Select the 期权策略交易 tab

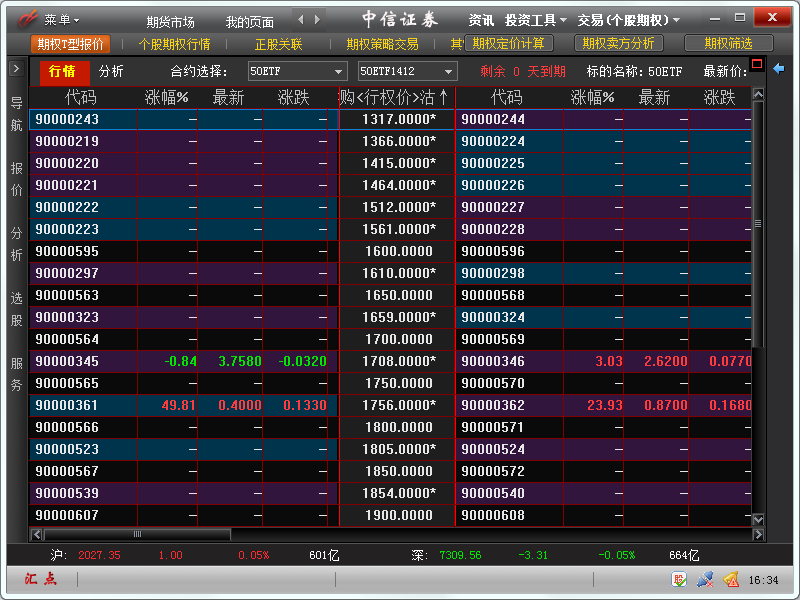tap(382, 44)
